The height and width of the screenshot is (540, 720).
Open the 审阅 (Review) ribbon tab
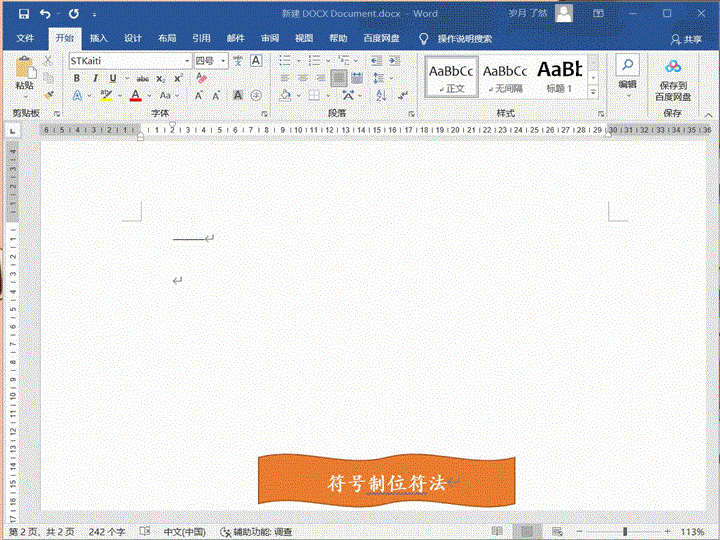(x=270, y=38)
